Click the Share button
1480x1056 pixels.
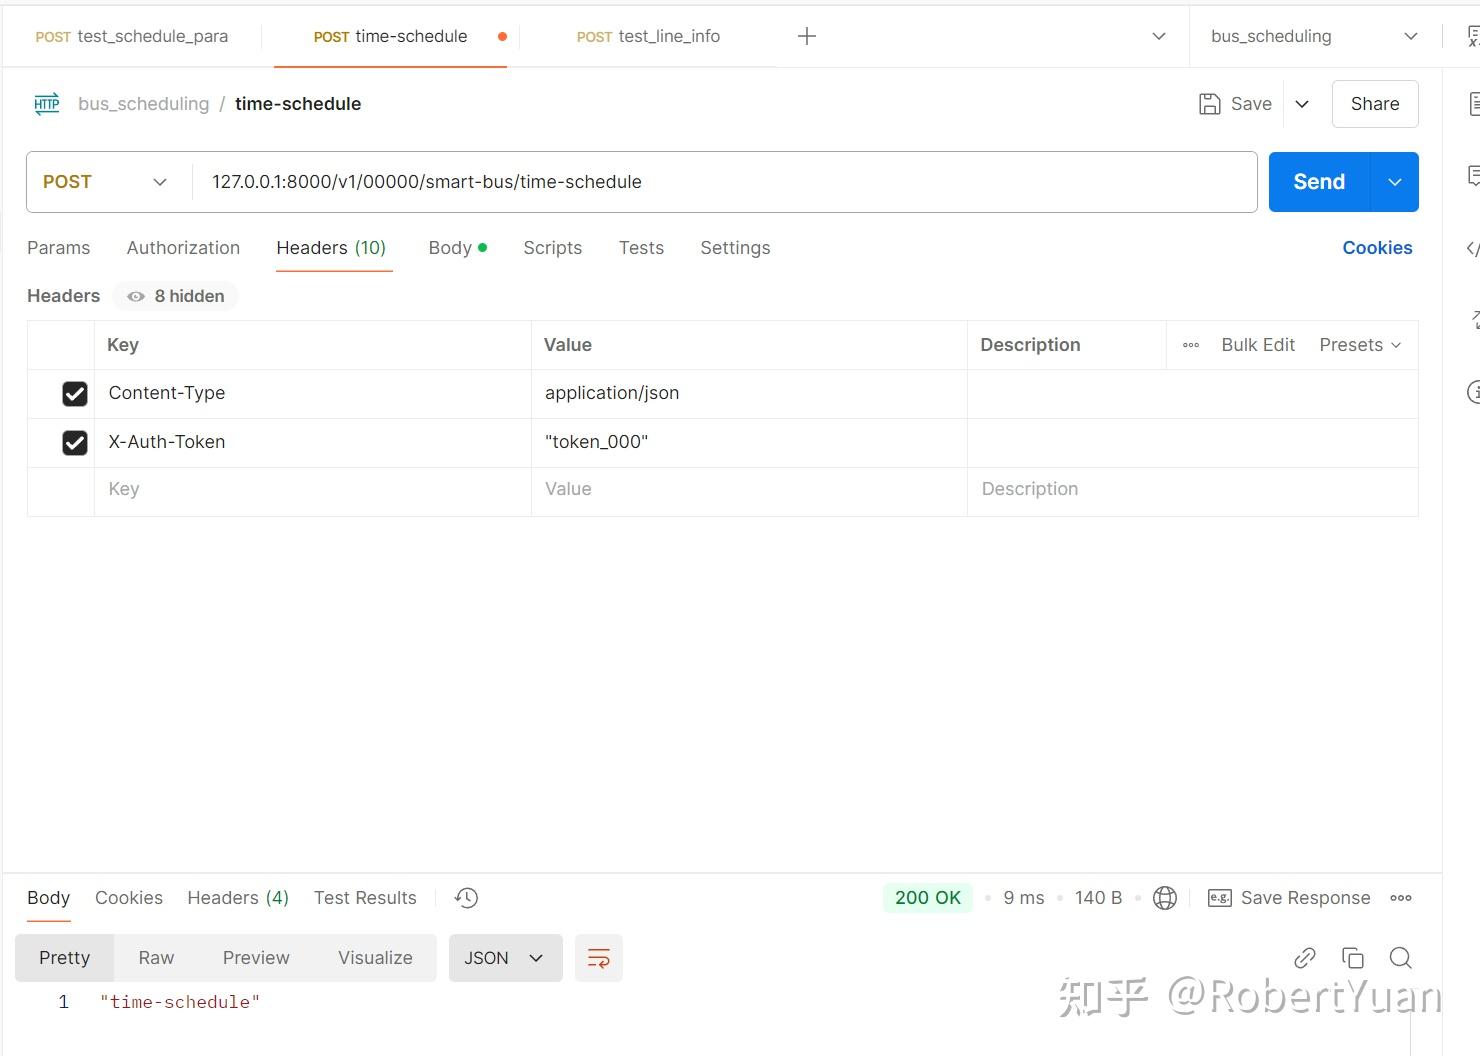click(1375, 104)
